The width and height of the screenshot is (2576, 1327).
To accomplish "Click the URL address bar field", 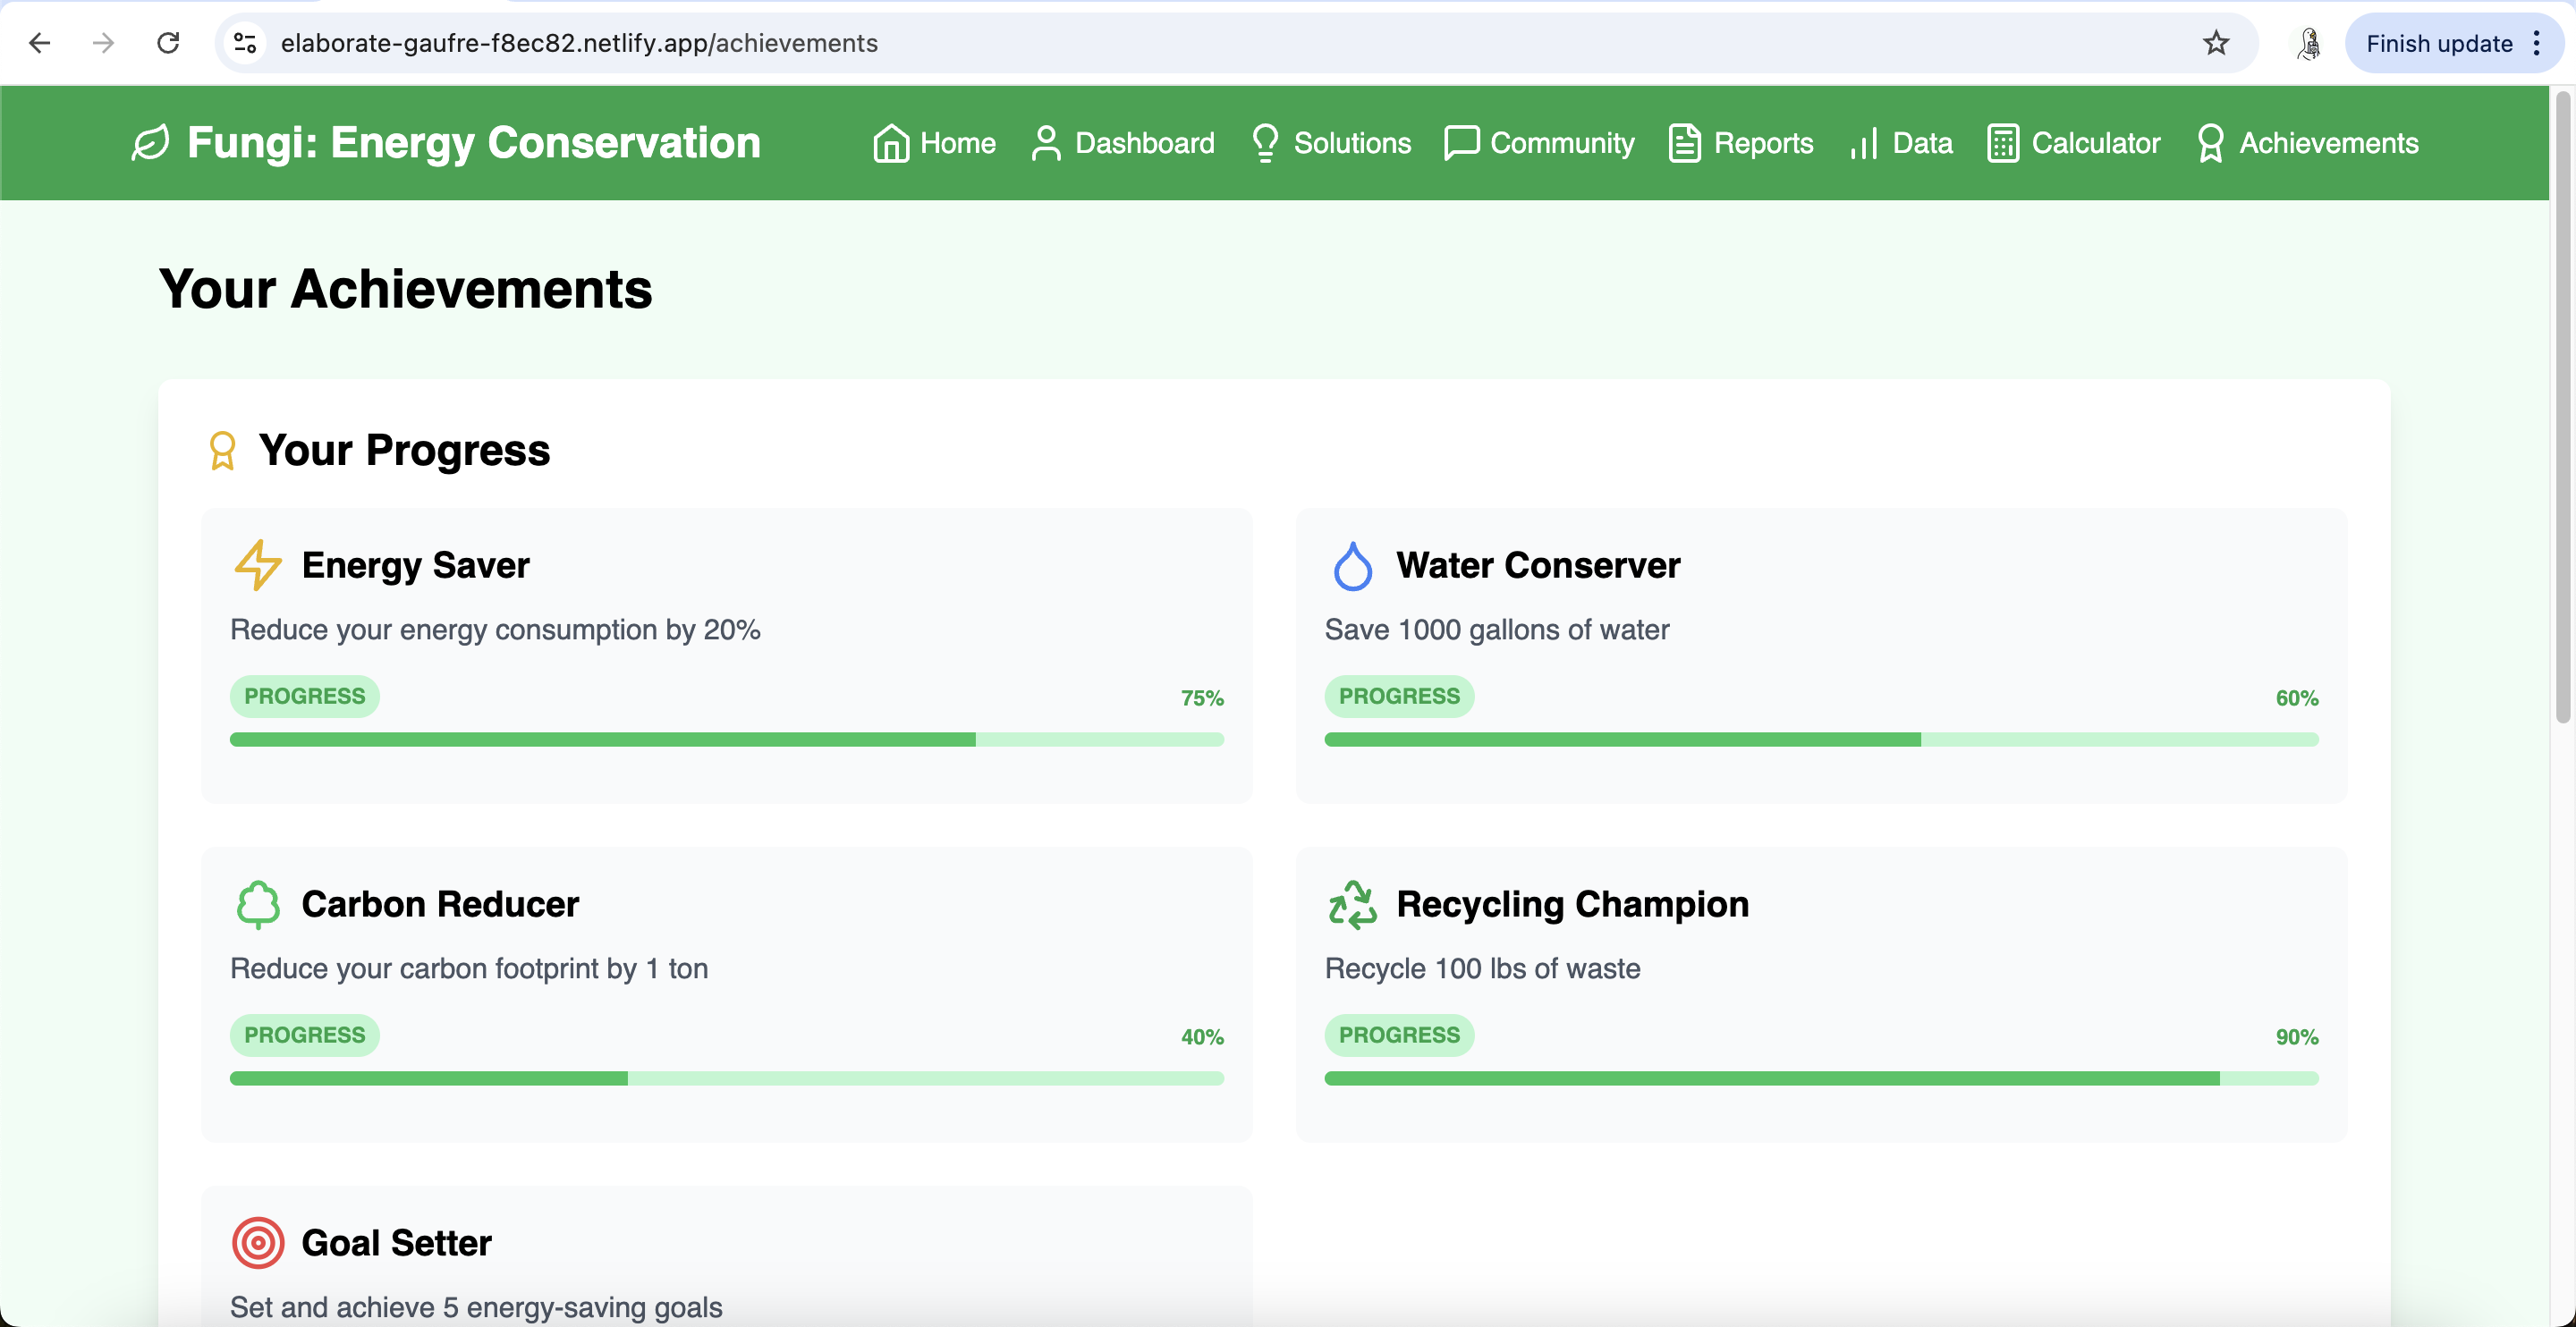I will pyautogui.click(x=1200, y=43).
